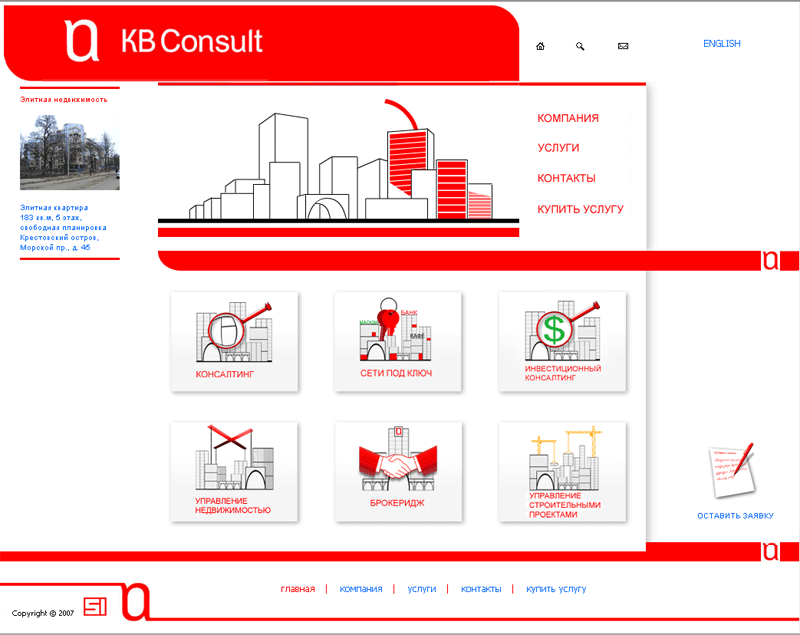
Task: Switch to the ENGLISH version
Action: click(x=720, y=43)
